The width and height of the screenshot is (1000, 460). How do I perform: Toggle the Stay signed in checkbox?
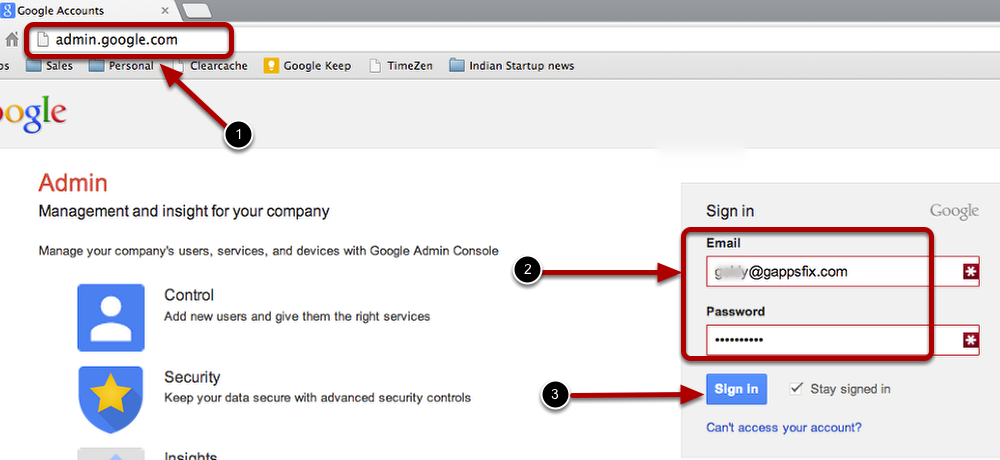click(795, 388)
